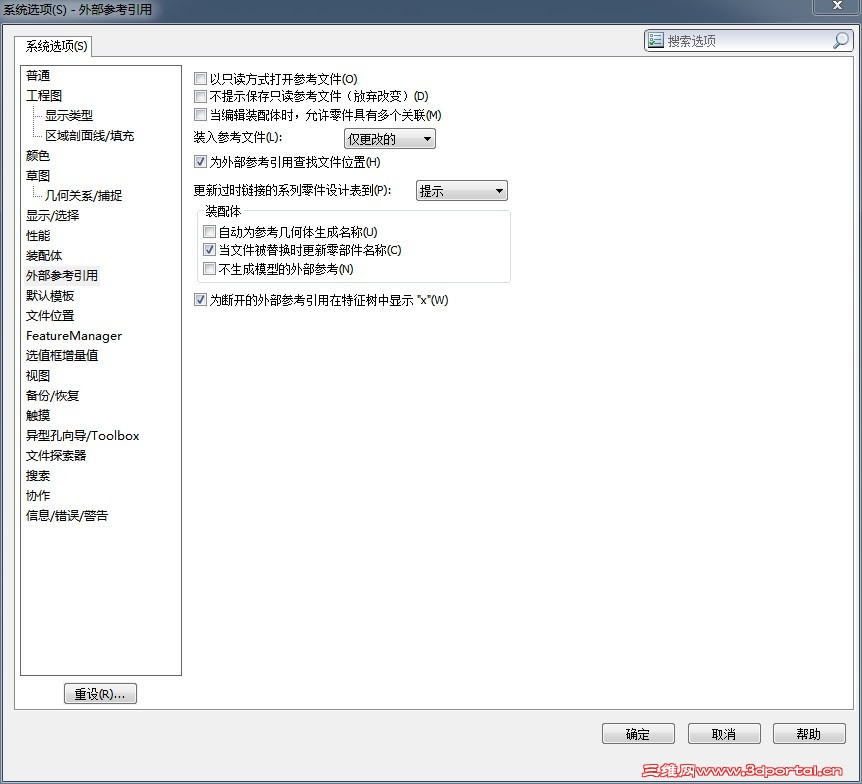Viewport: 862px width, 784px height.
Task: Open the 装入参考文件 dropdown (仅更改的)
Action: [x=390, y=139]
